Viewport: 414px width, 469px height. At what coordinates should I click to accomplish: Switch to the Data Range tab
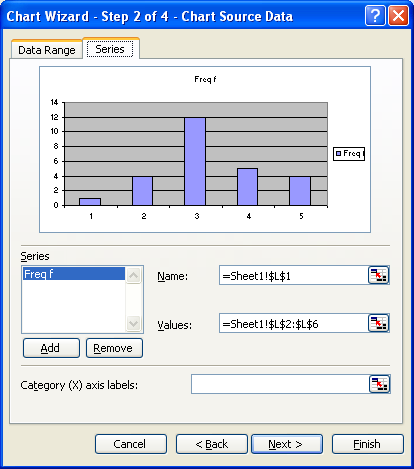tap(47, 50)
